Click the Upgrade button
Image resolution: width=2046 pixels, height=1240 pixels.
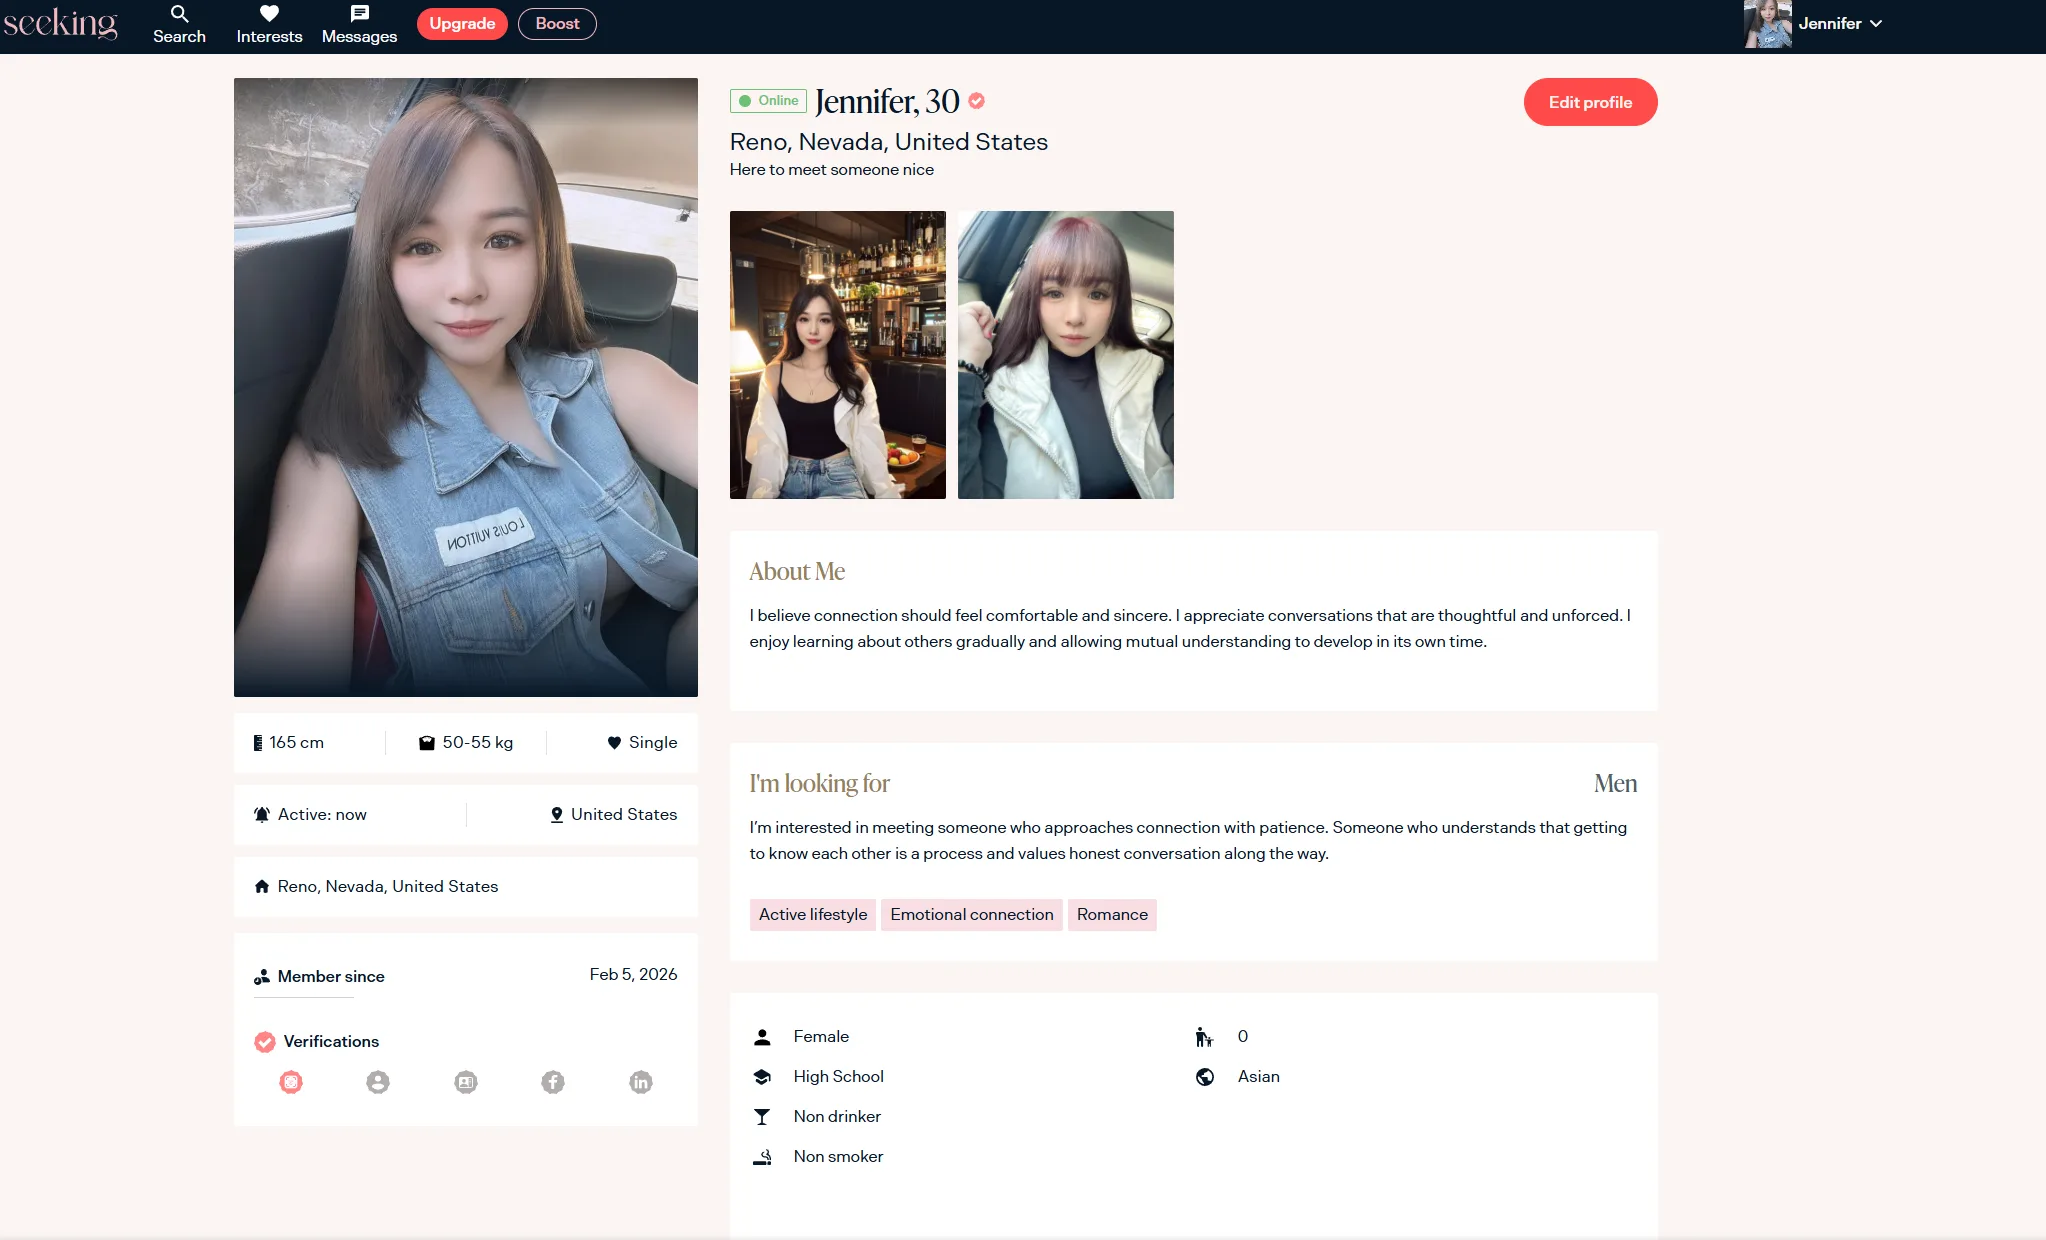[462, 24]
